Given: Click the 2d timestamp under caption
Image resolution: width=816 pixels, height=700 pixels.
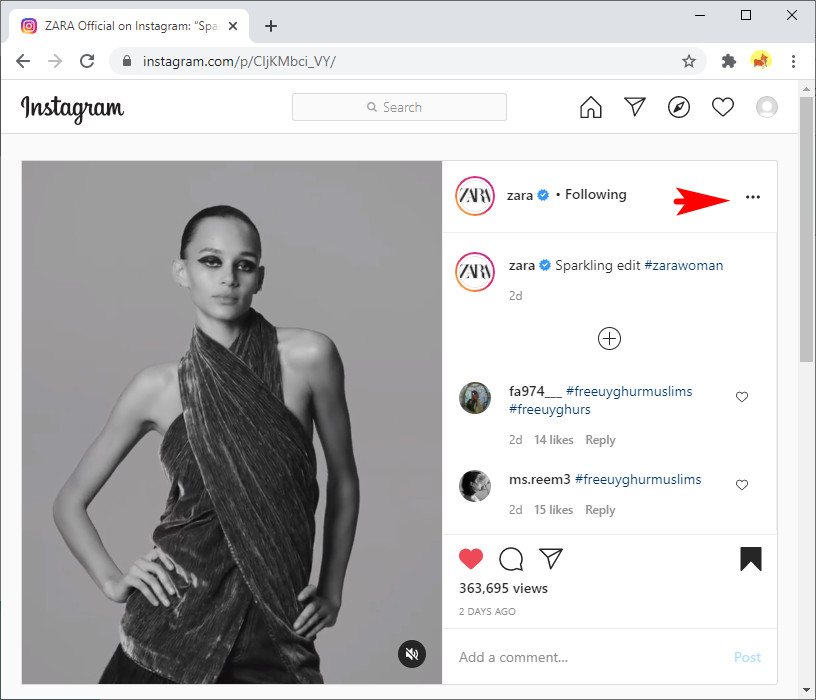Looking at the screenshot, I should [x=515, y=296].
